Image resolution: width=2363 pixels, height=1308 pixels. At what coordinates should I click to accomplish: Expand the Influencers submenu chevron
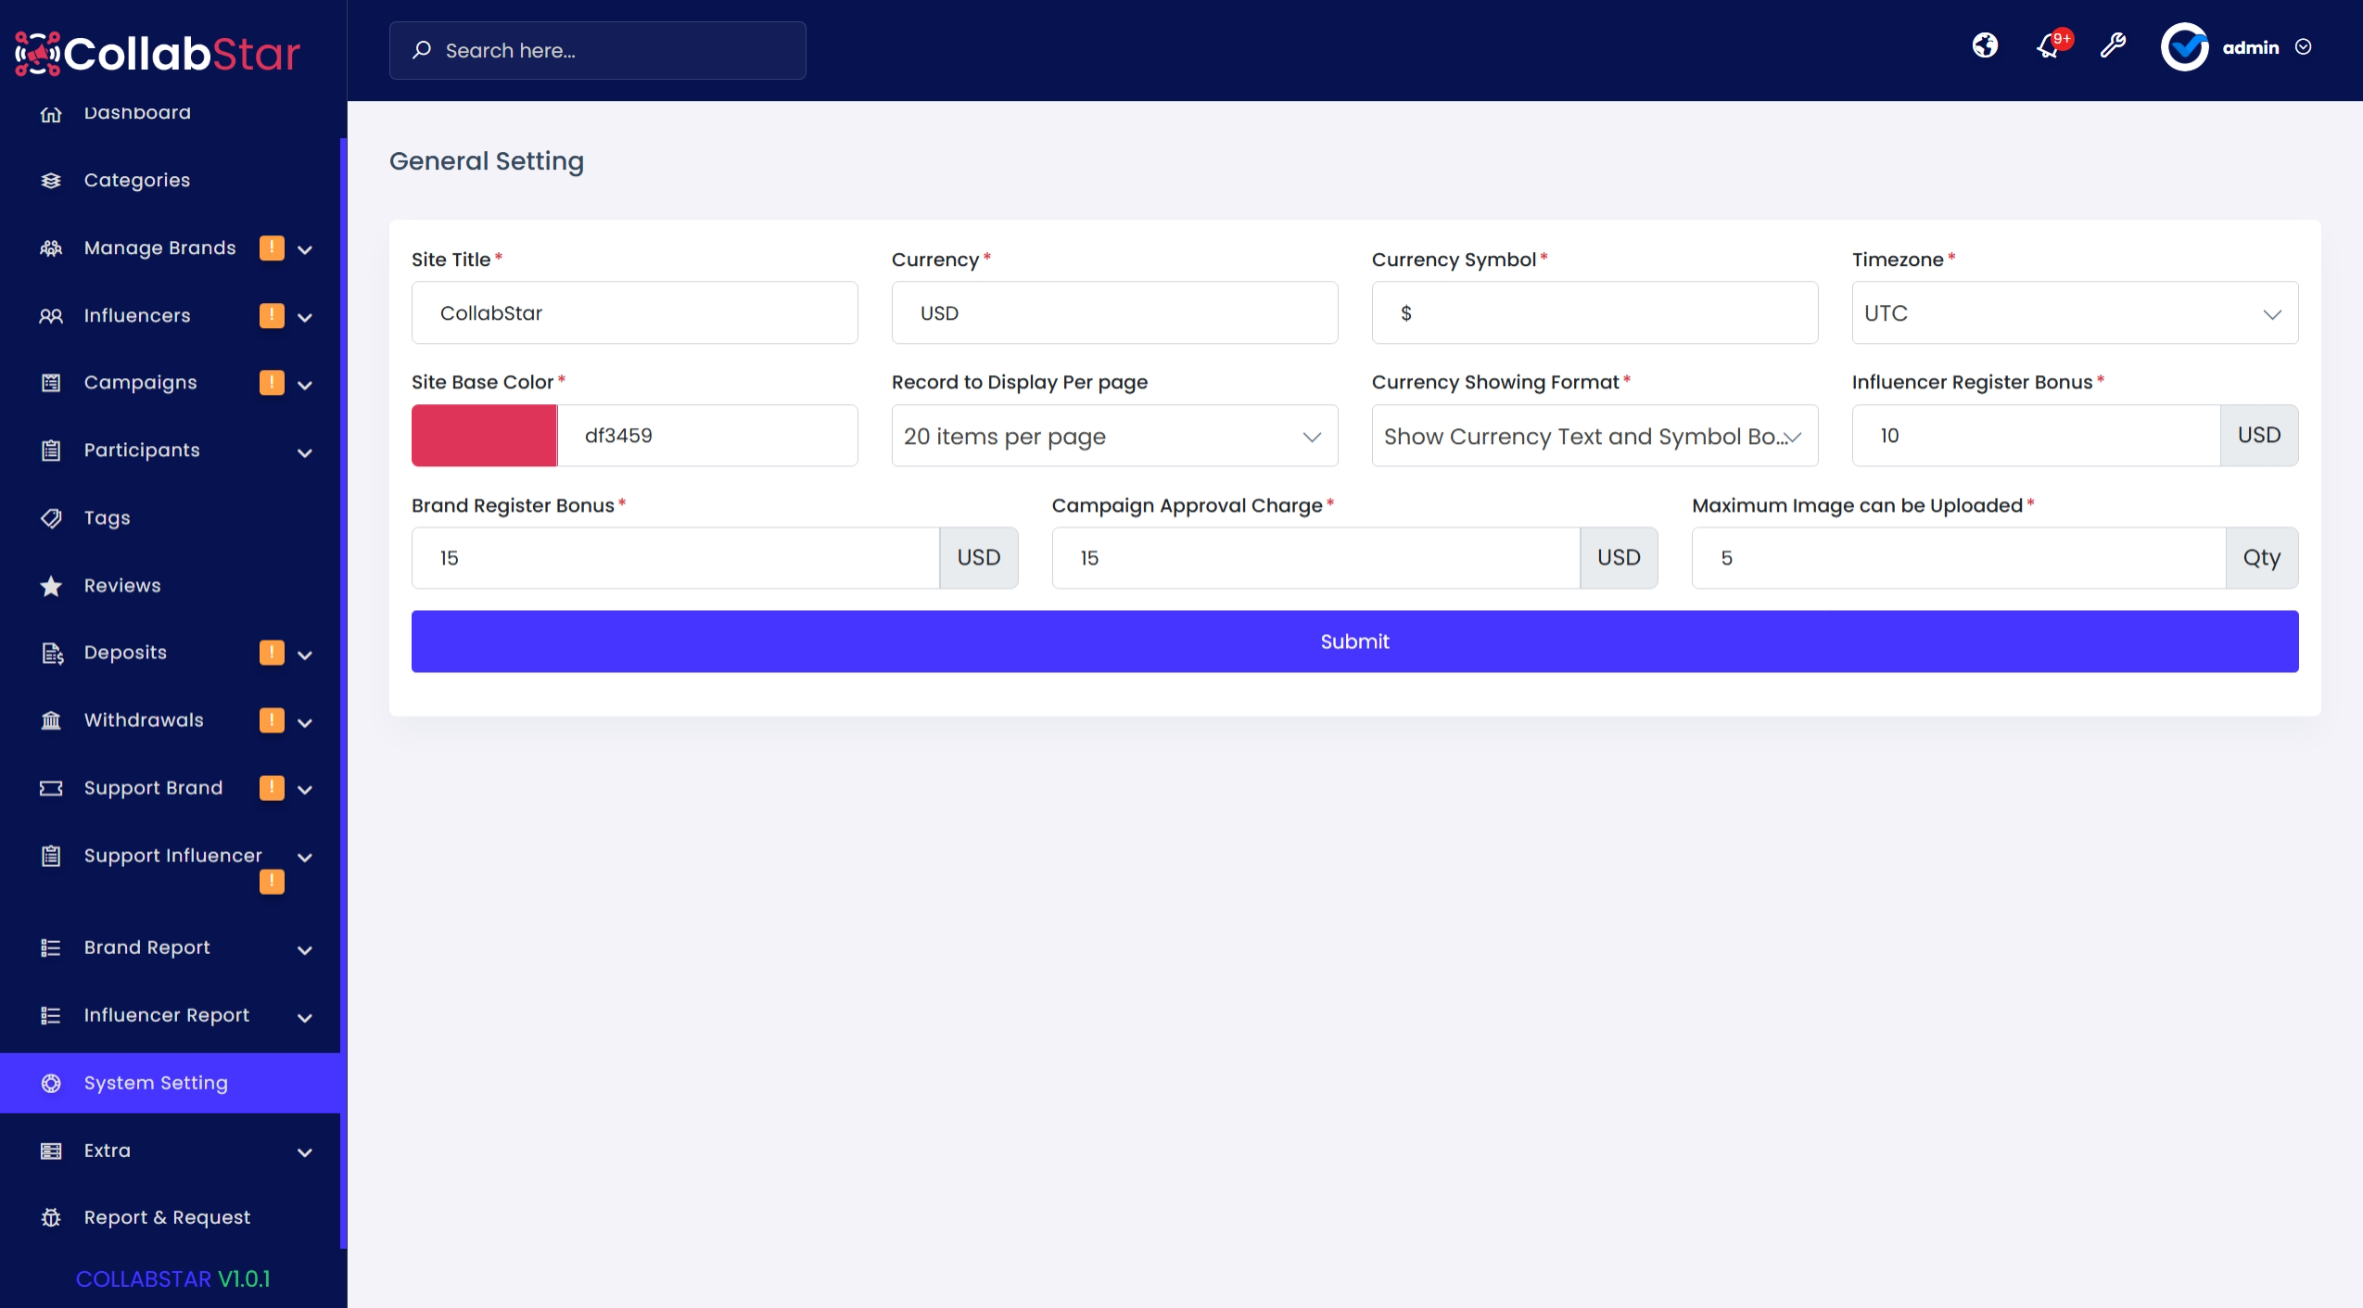point(305,317)
